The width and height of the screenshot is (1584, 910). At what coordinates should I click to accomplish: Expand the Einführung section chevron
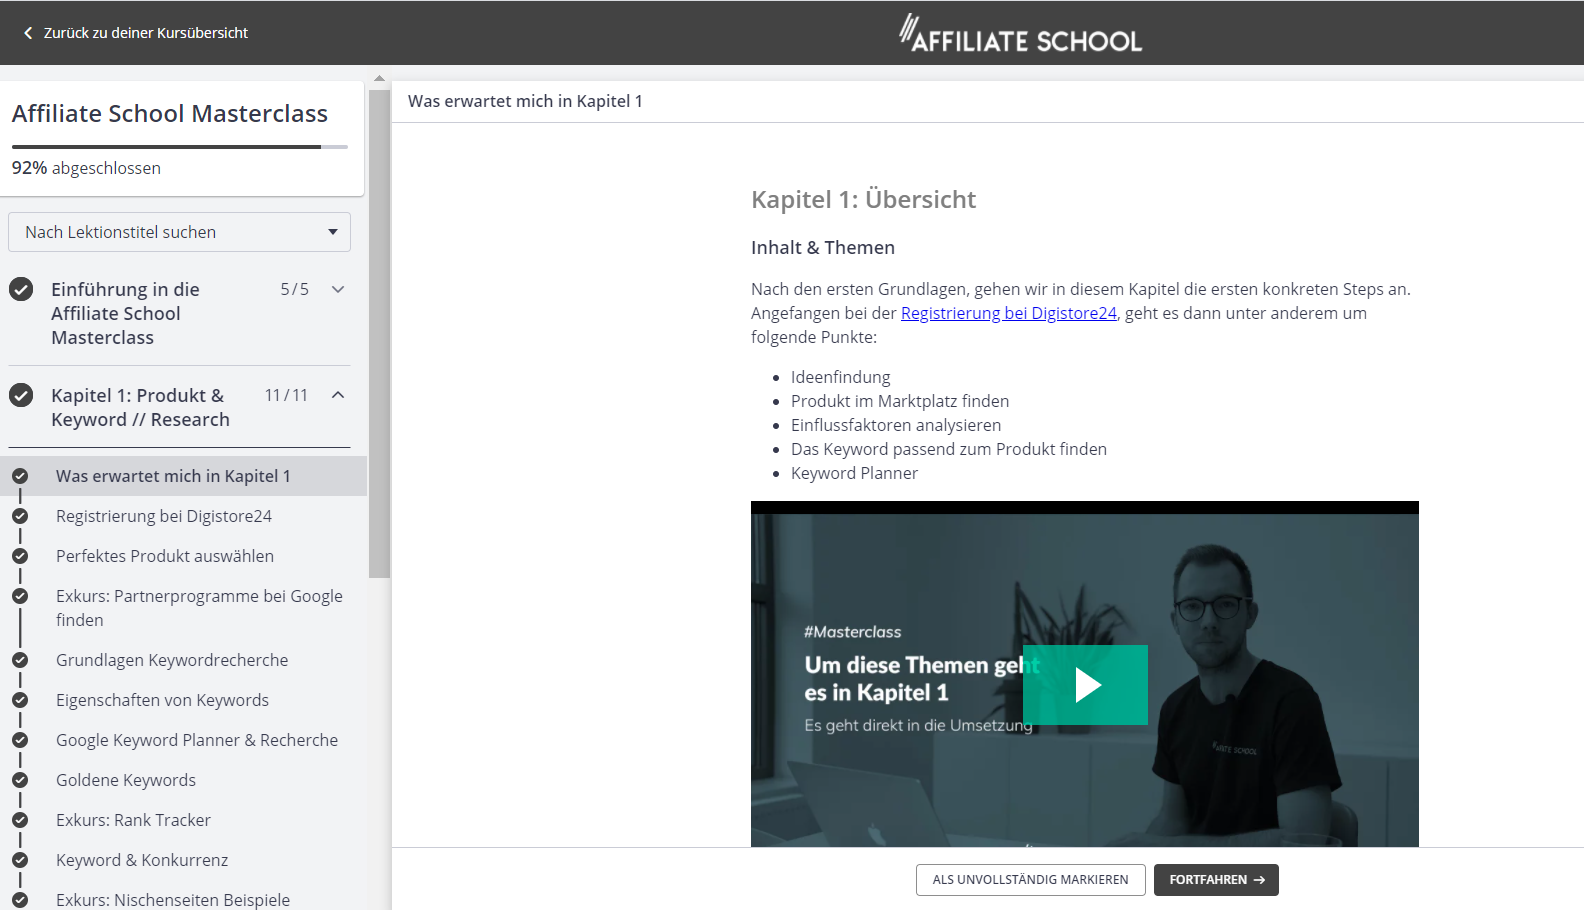(338, 289)
